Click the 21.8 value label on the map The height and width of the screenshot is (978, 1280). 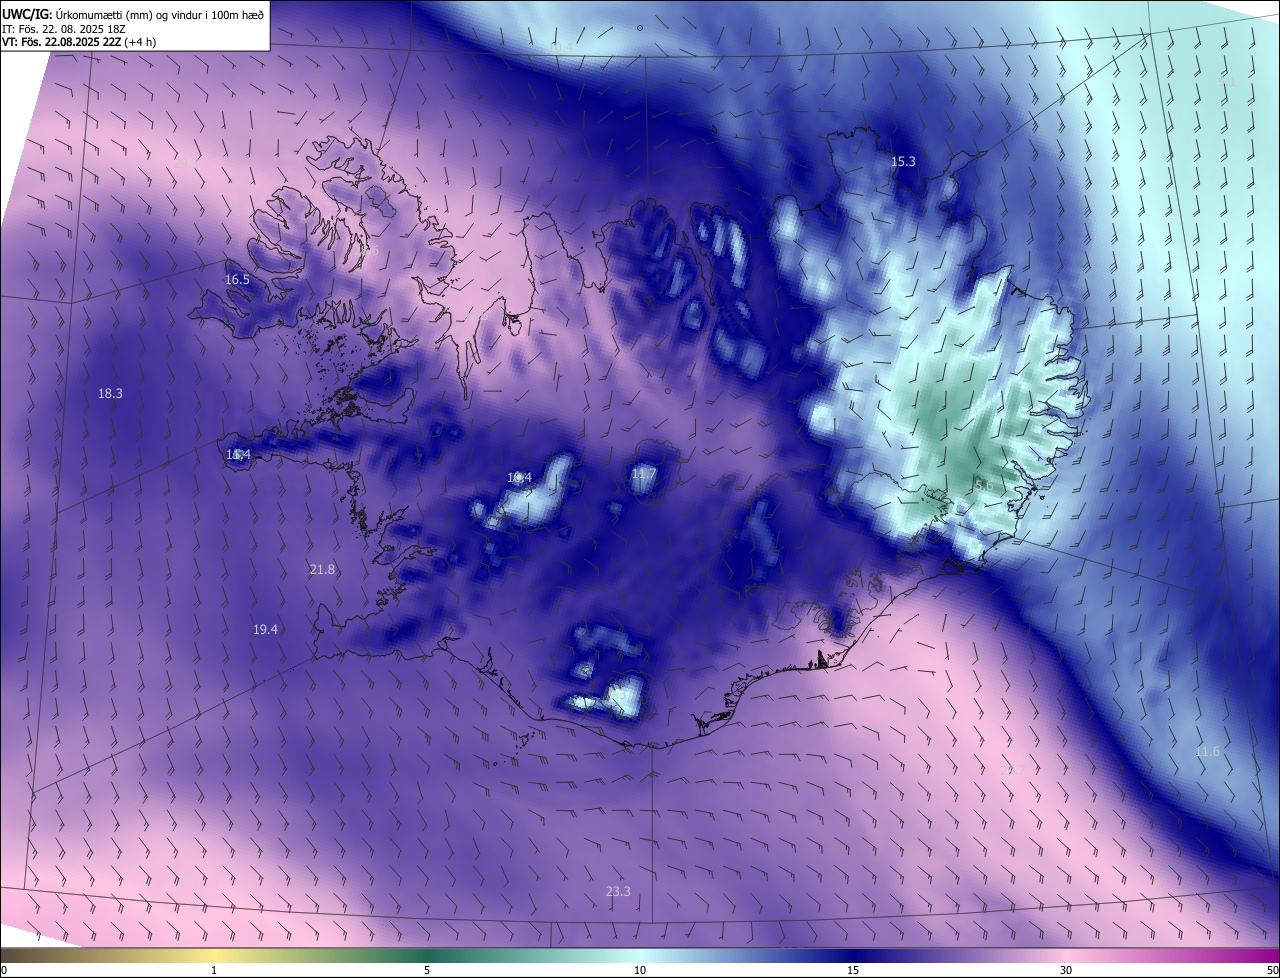(322, 569)
